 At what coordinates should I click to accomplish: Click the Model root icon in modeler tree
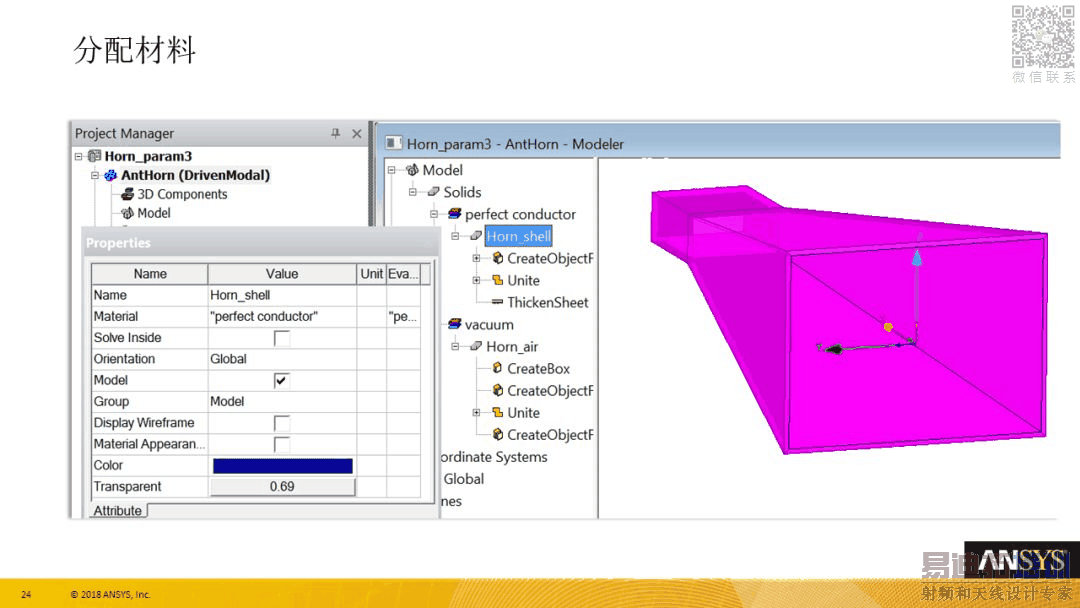pyautogui.click(x=413, y=170)
